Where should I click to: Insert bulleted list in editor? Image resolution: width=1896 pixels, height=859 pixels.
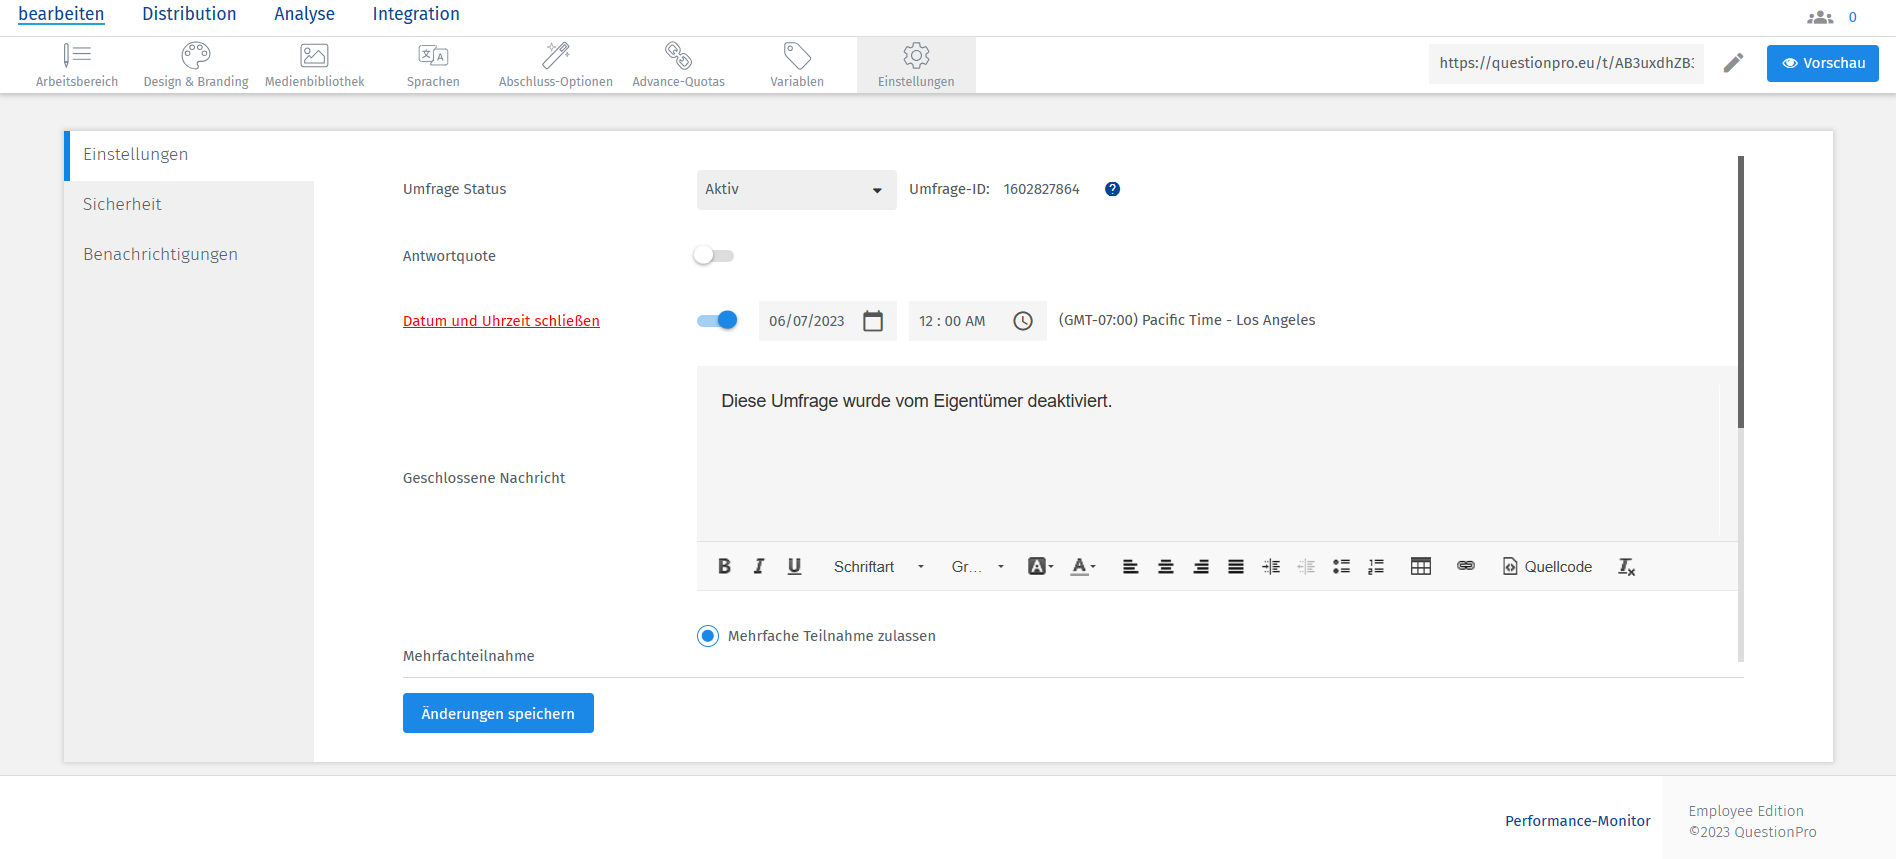1341,566
